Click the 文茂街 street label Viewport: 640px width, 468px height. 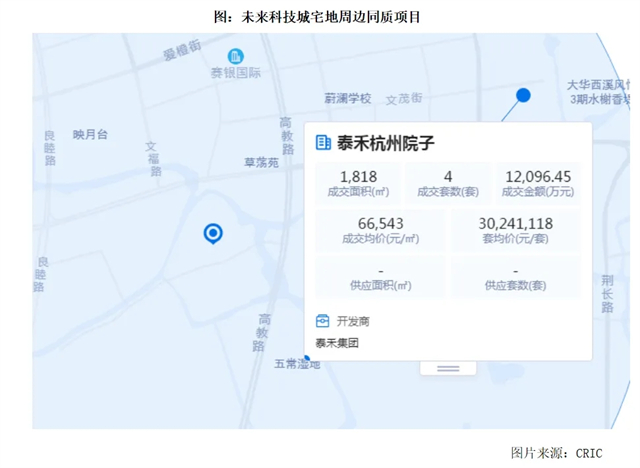404,99
